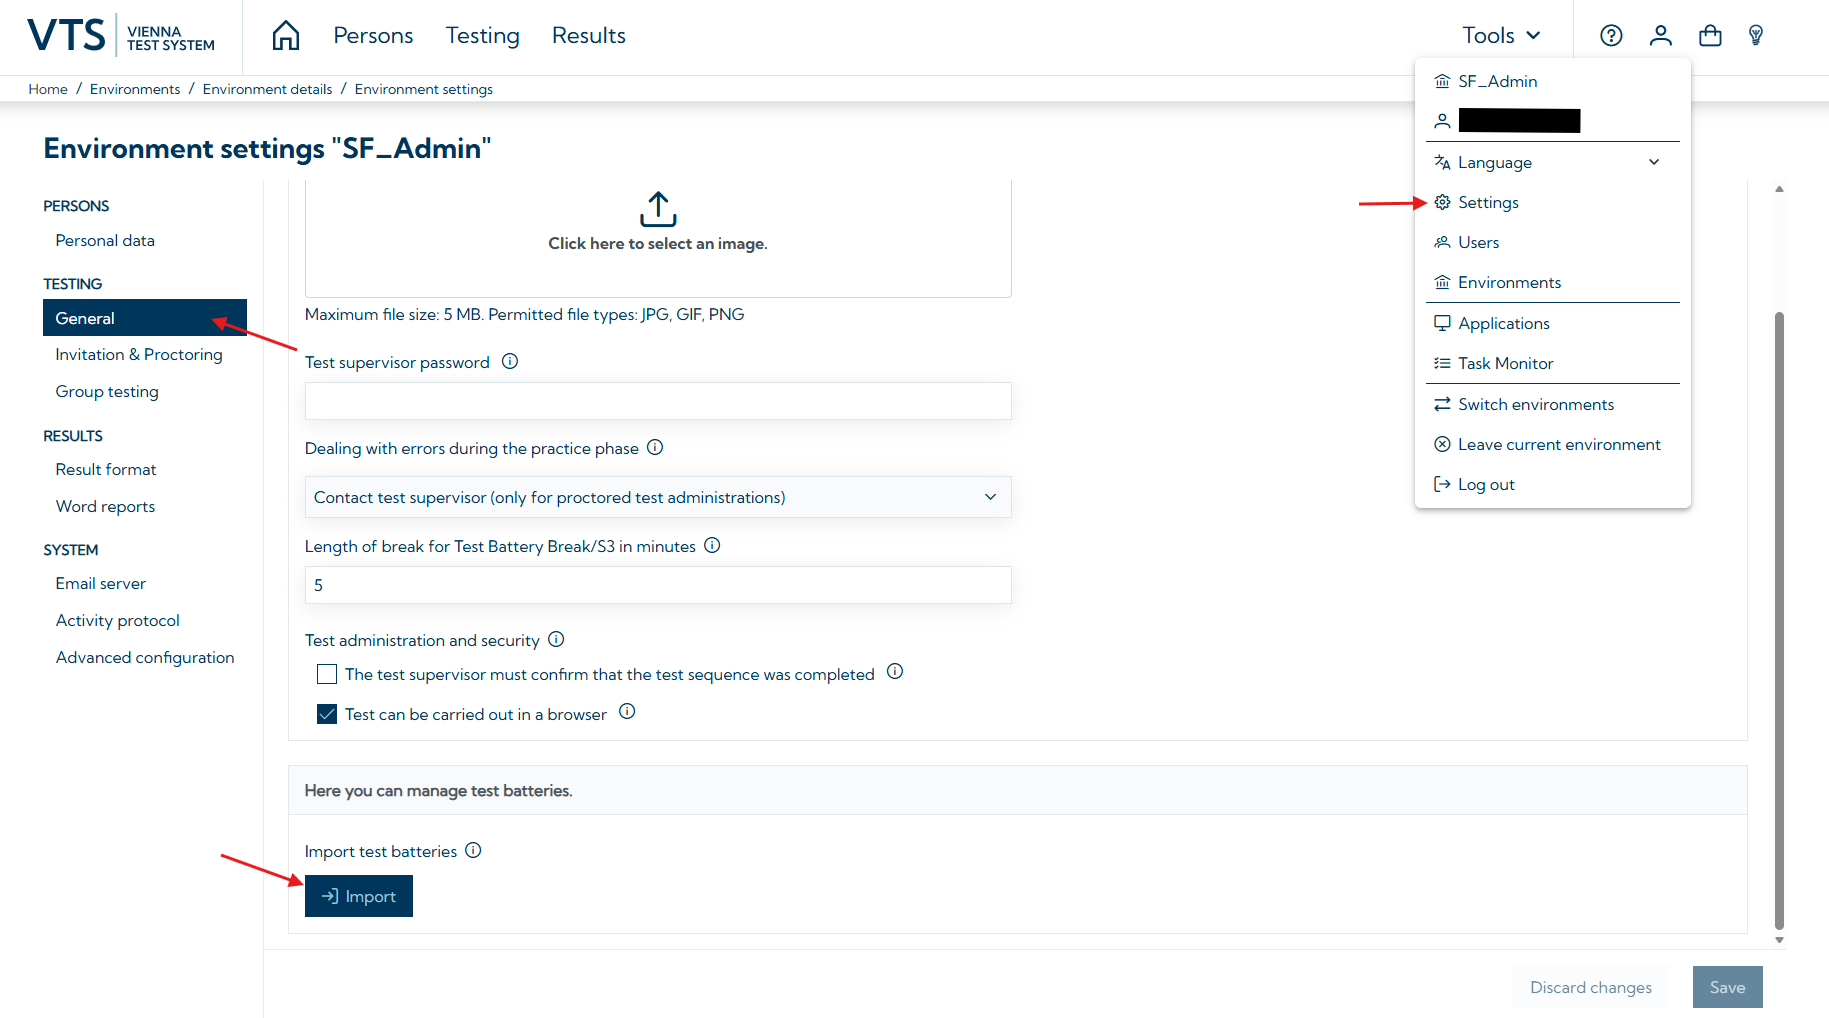Click the scrollbar up arrow
The height and width of the screenshot is (1018, 1829).
[x=1779, y=188]
